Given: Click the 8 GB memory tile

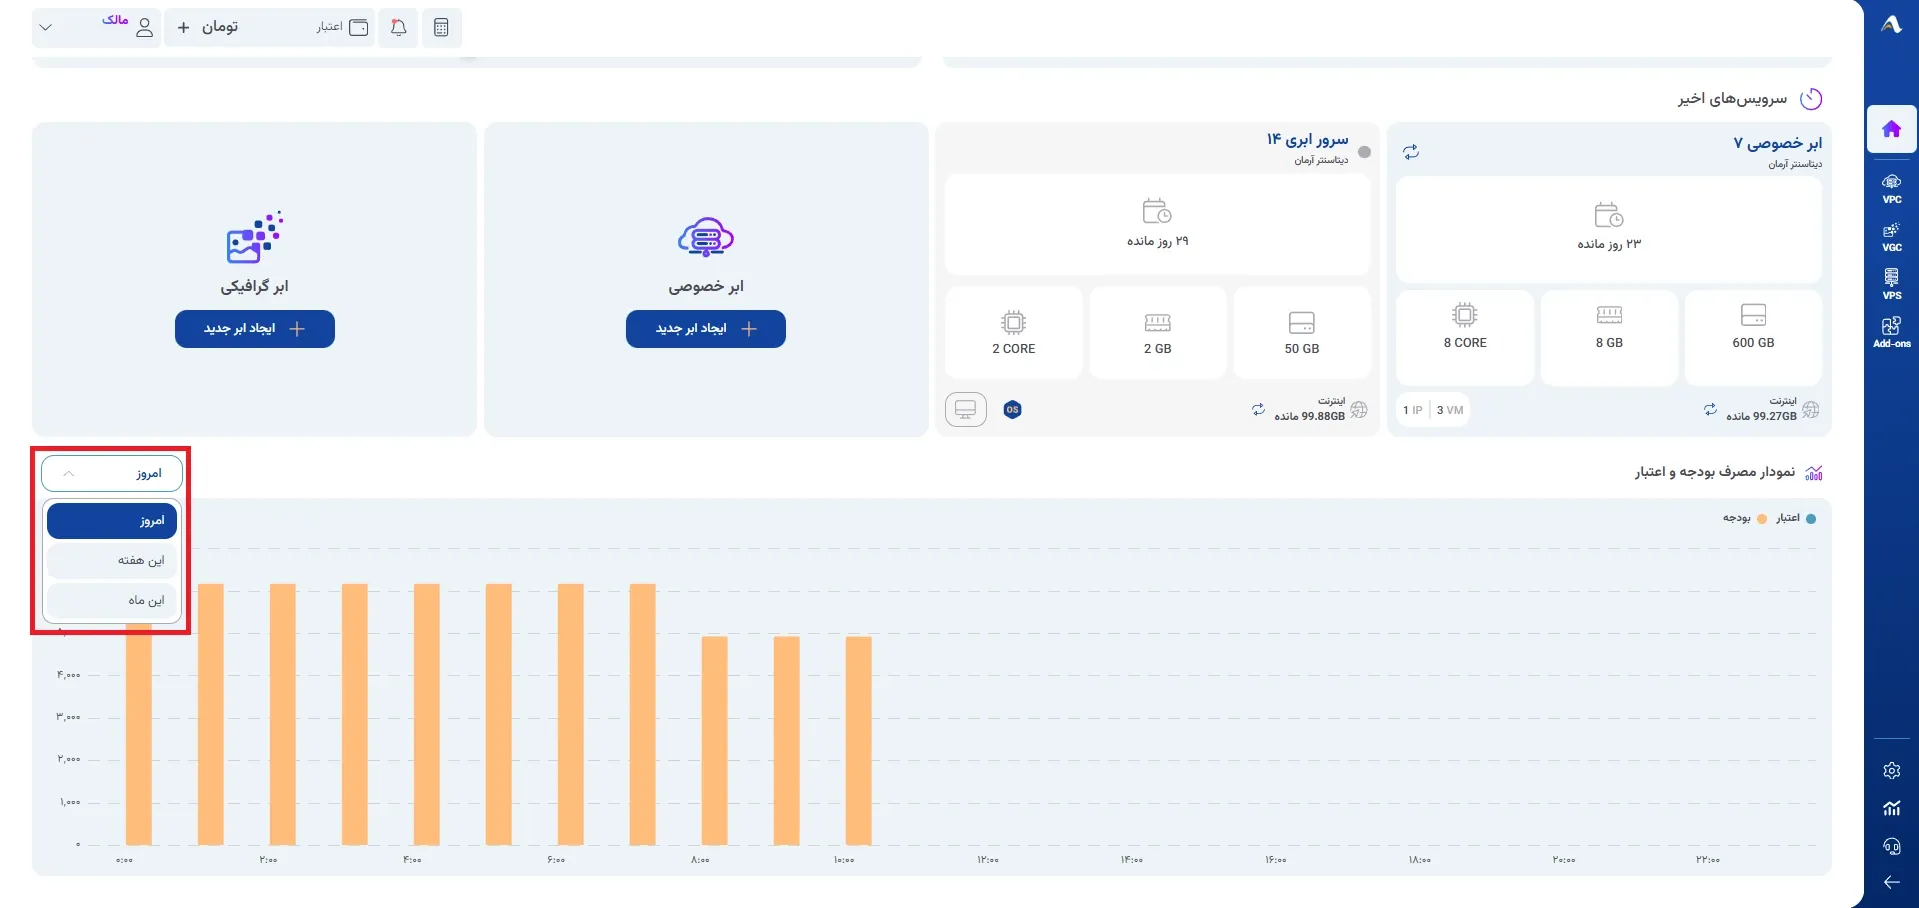Looking at the screenshot, I should pos(1609,337).
